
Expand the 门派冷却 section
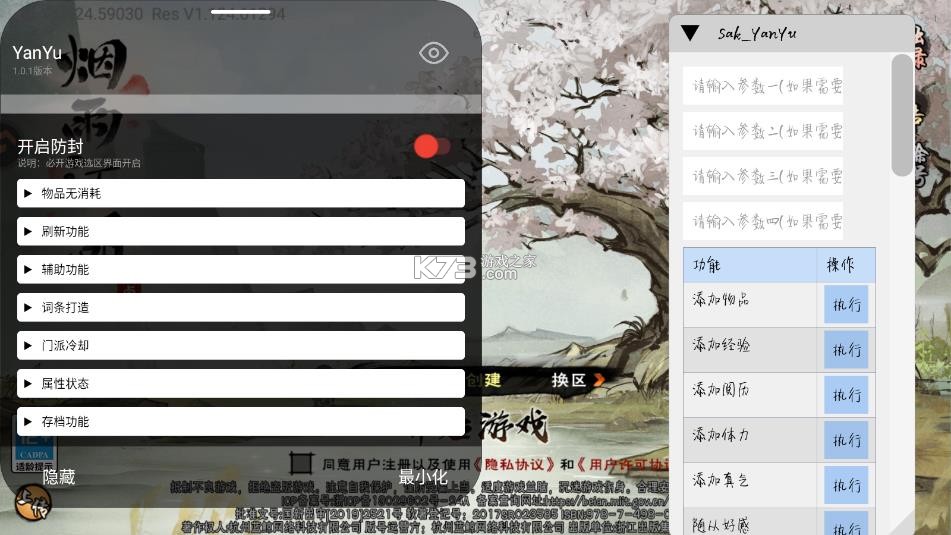[241, 346]
